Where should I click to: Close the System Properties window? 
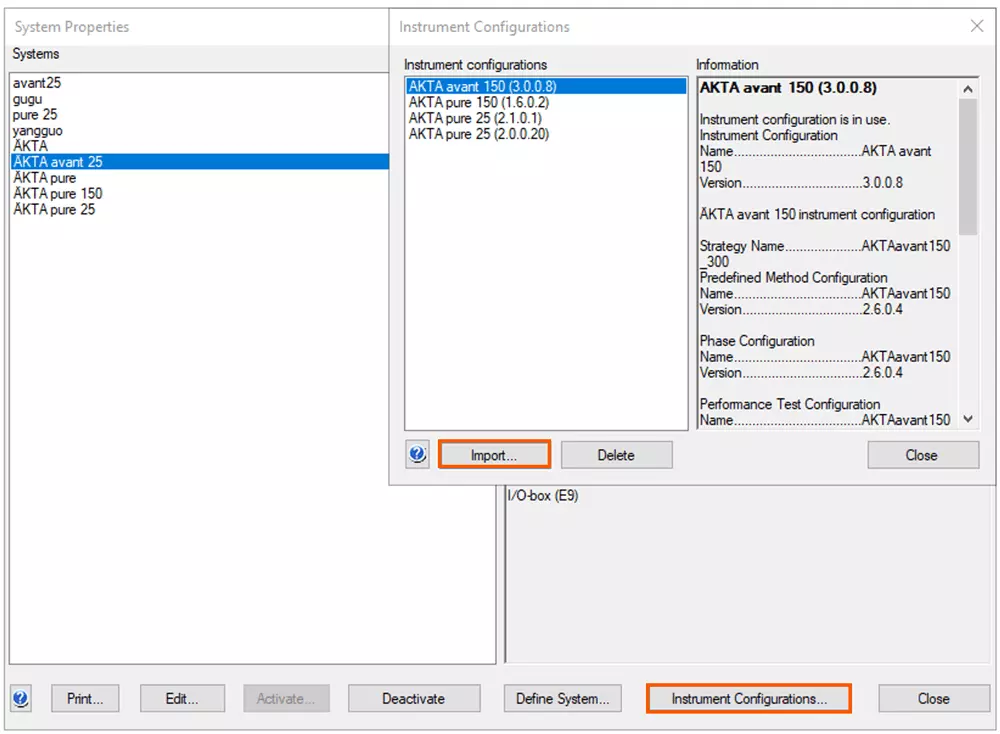pyautogui.click(x=933, y=699)
